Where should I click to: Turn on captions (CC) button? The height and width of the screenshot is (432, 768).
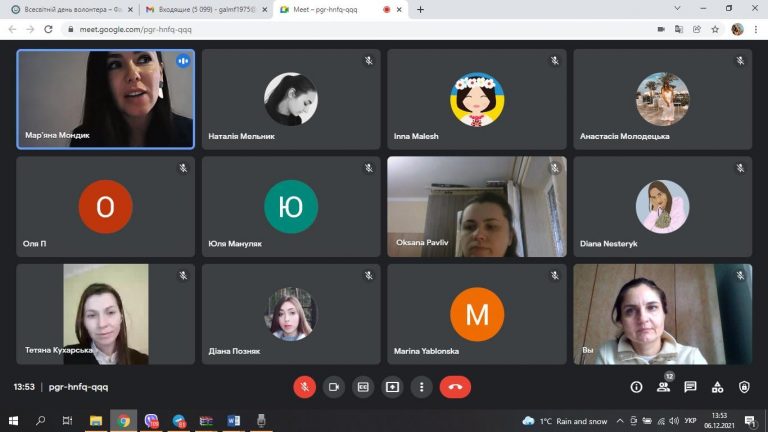click(363, 387)
